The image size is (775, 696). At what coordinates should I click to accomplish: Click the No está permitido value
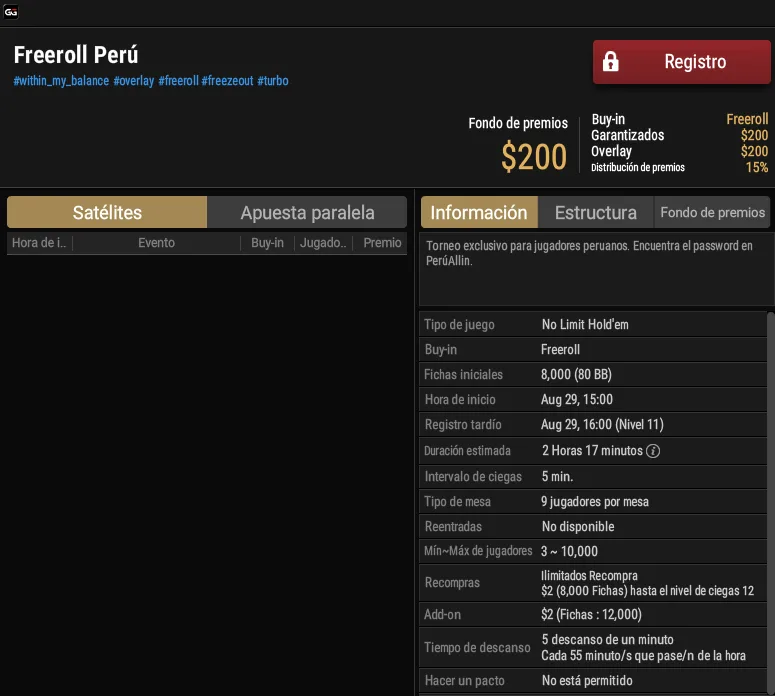tap(587, 681)
